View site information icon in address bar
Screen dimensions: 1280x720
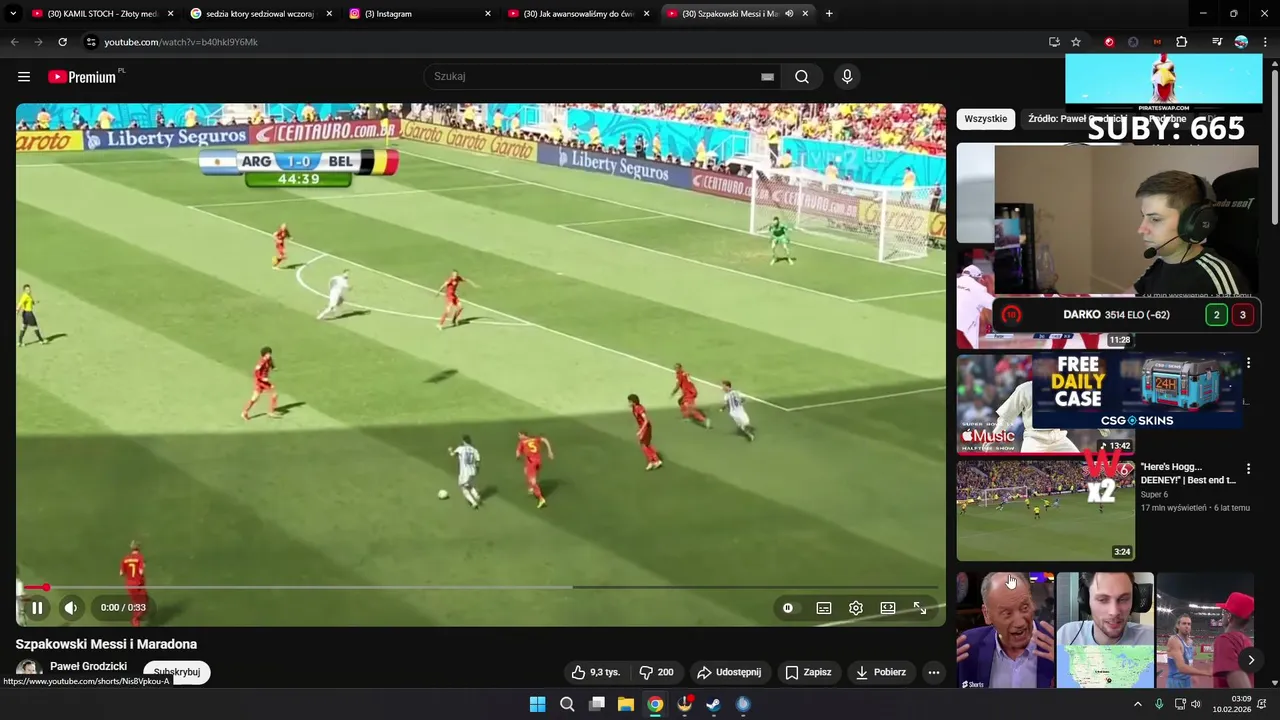point(91,42)
